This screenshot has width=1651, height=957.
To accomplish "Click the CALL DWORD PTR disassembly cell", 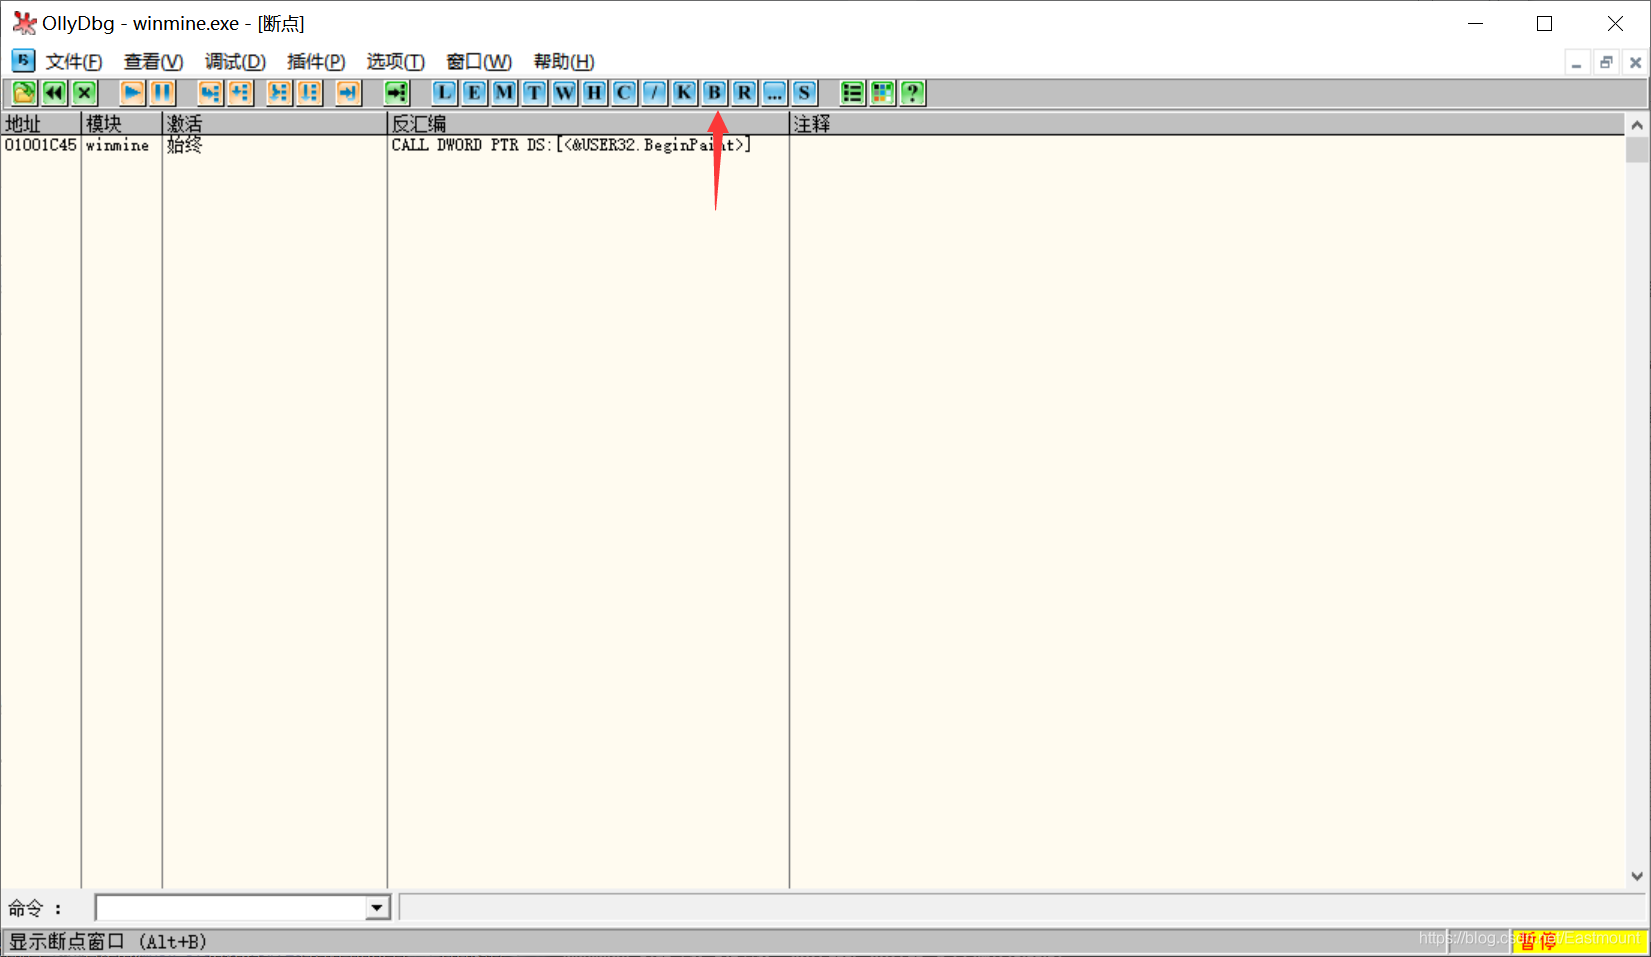I will (x=571, y=145).
